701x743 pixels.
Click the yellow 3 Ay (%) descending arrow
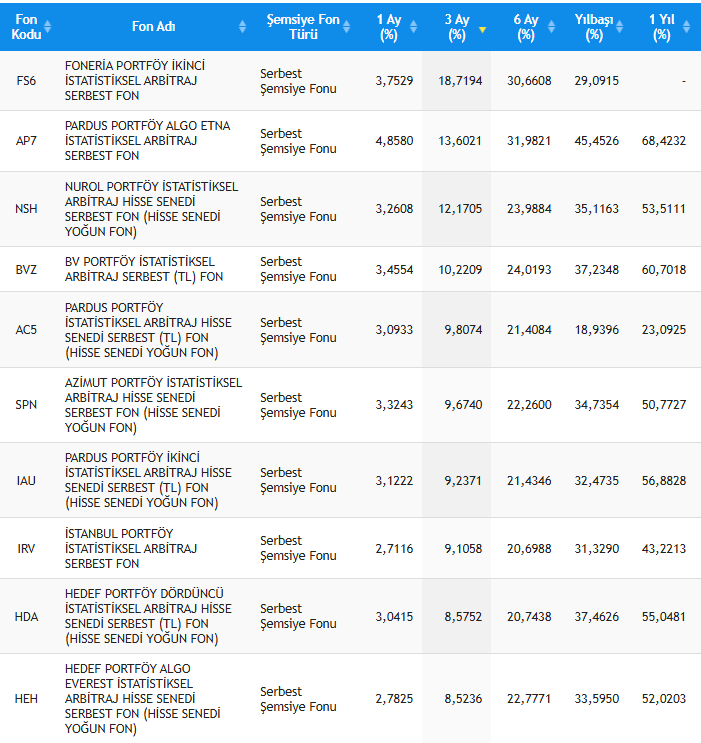click(483, 30)
